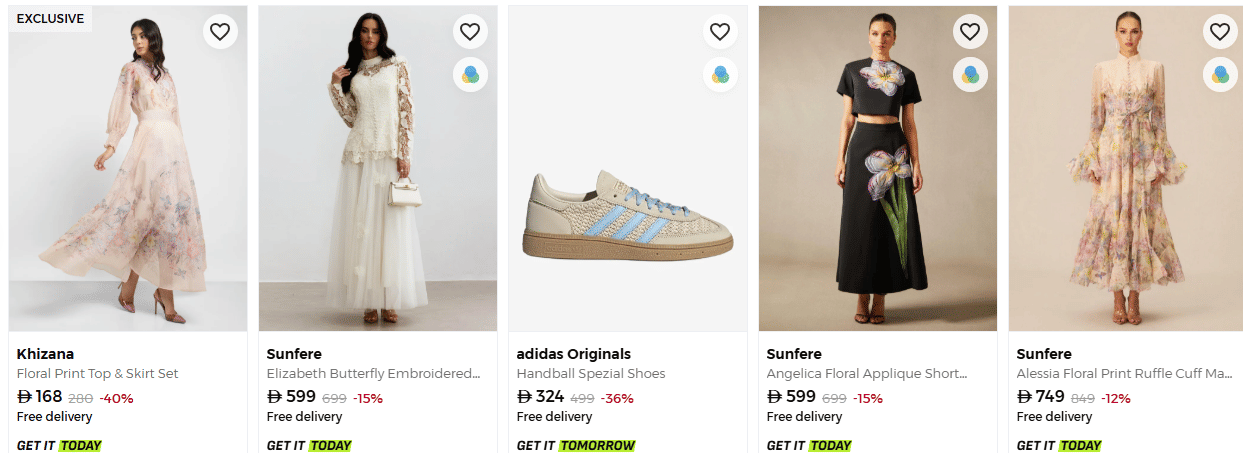Save Alessia Floral Print dress to wishlist
Image resolution: width=1243 pixels, height=453 pixels.
pos(1220,32)
